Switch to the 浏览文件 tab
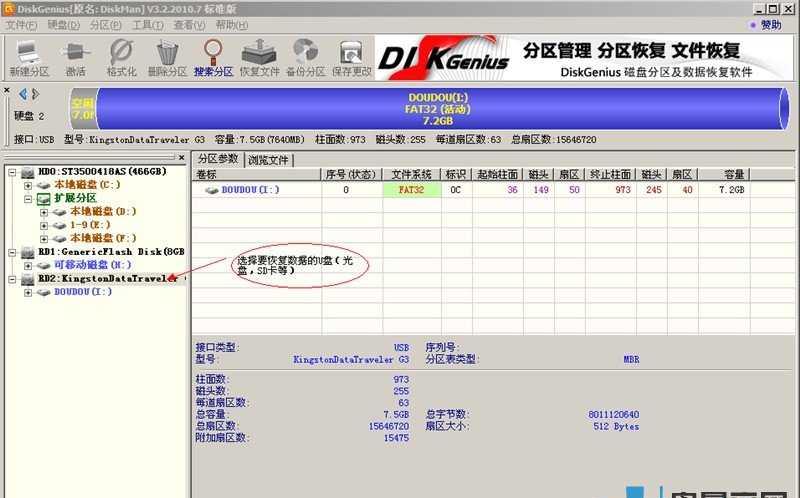 click(268, 160)
